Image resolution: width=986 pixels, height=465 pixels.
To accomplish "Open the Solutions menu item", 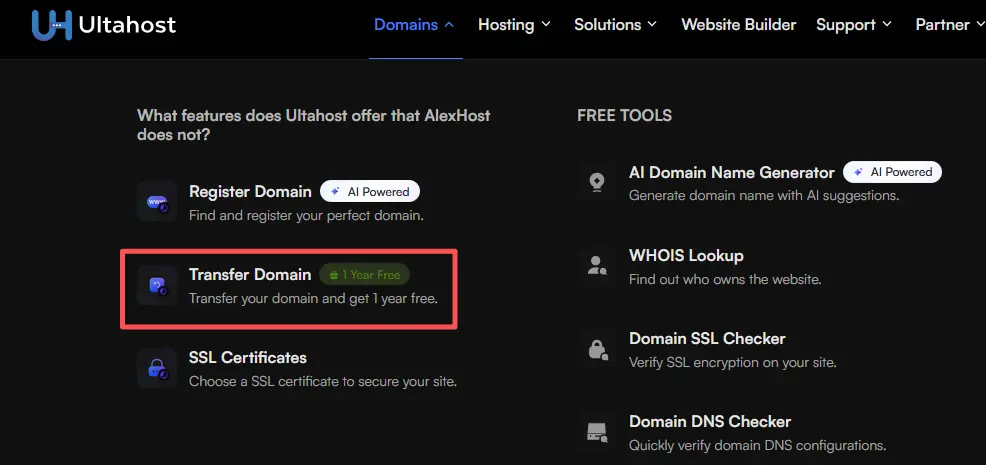I will tap(607, 25).
